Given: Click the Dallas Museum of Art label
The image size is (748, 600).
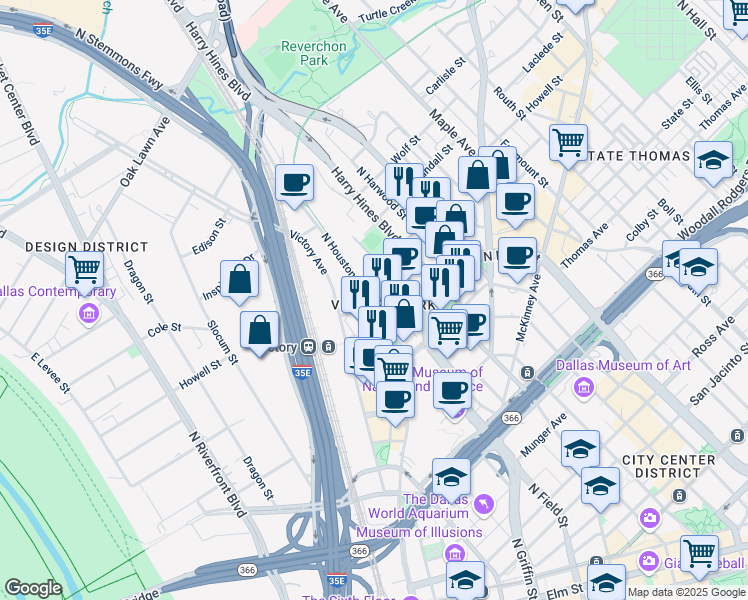Looking at the screenshot, I should point(623,365).
